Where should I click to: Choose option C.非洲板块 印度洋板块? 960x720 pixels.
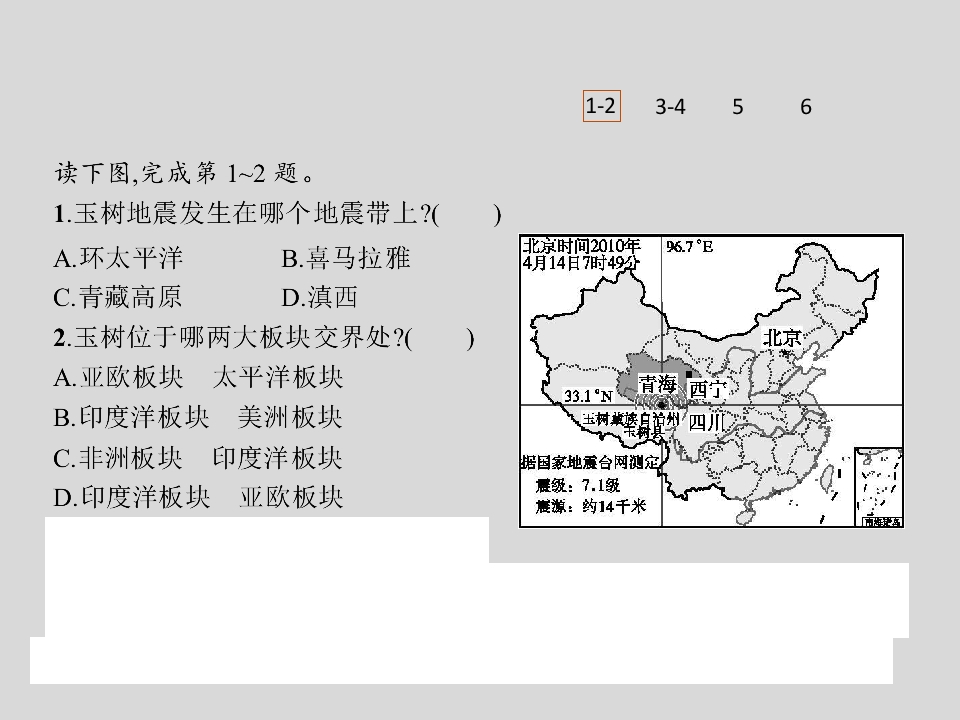click(x=198, y=458)
